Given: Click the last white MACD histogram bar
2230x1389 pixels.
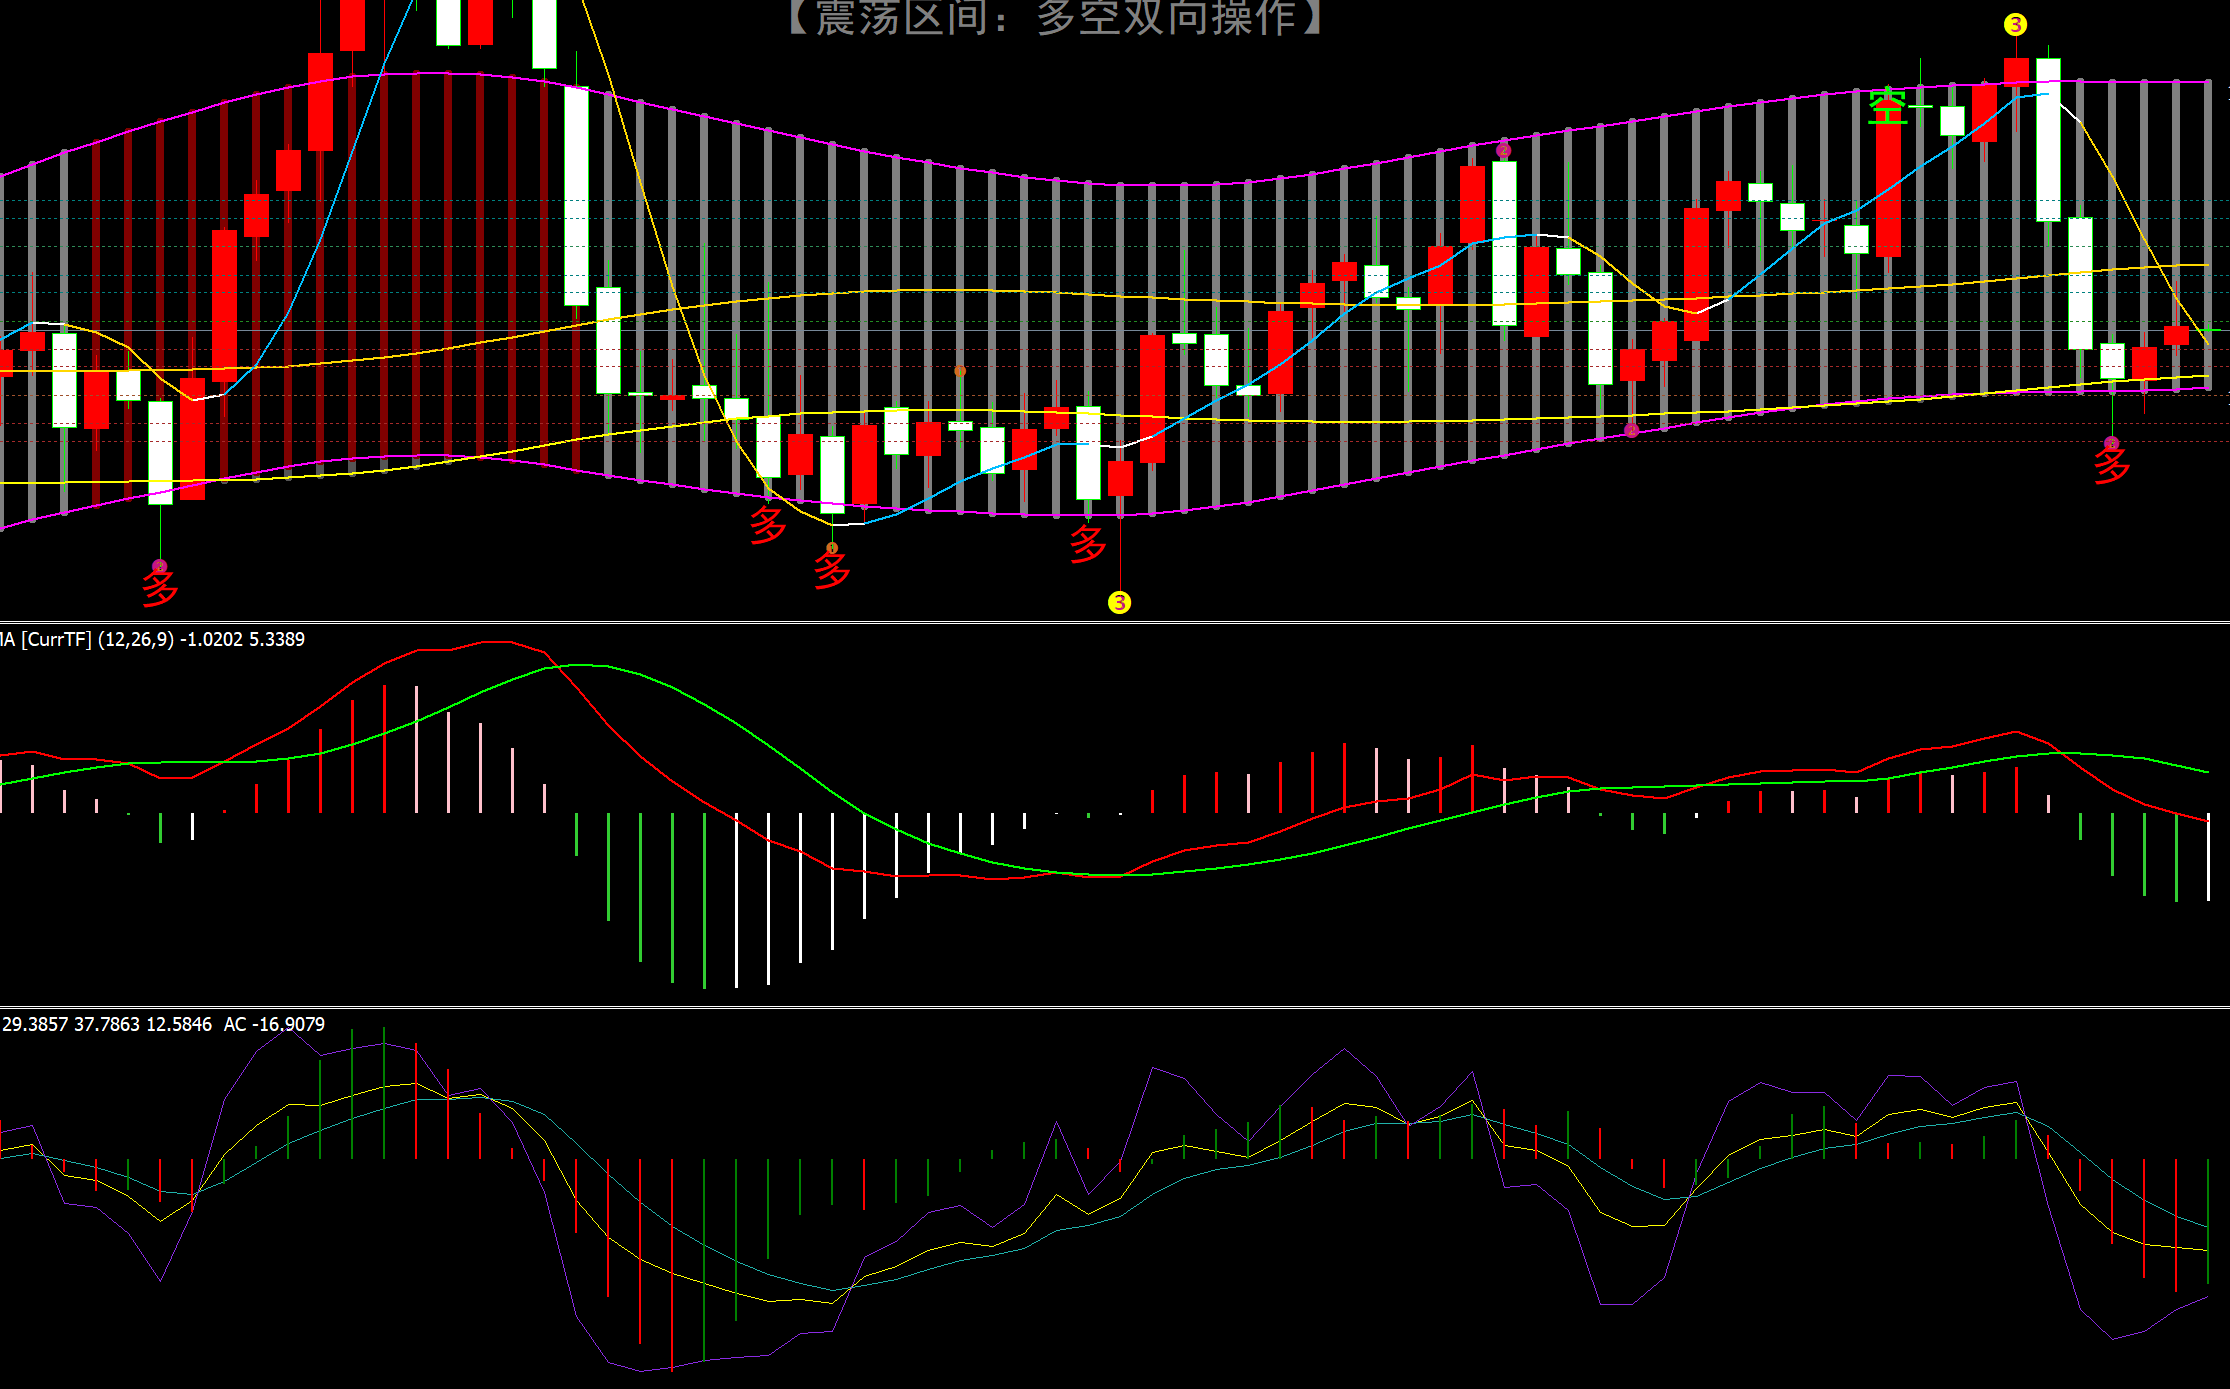Looking at the screenshot, I should pos(2208,858).
